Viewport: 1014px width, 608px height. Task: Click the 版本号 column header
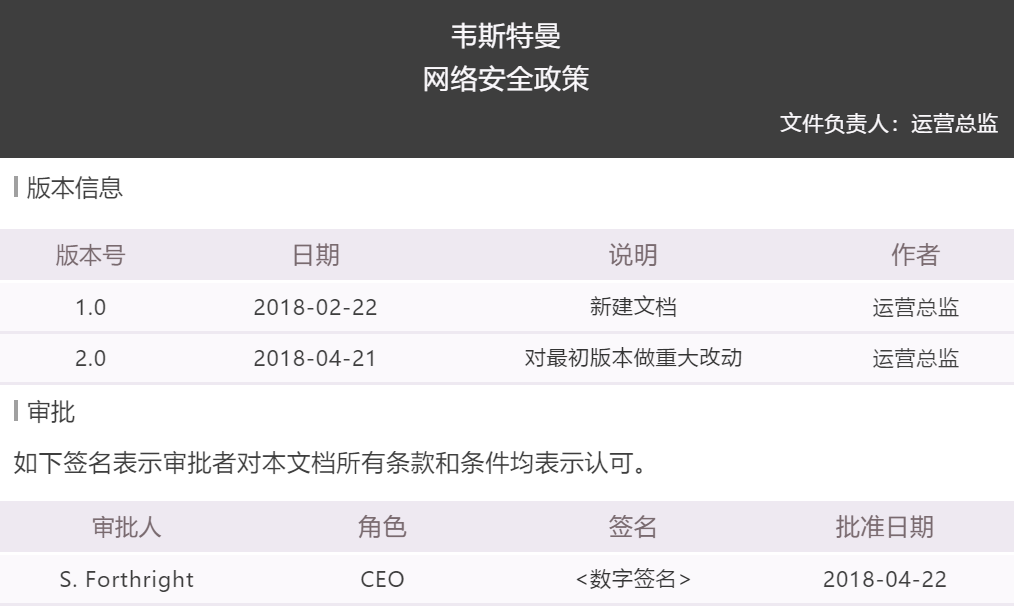tap(90, 255)
